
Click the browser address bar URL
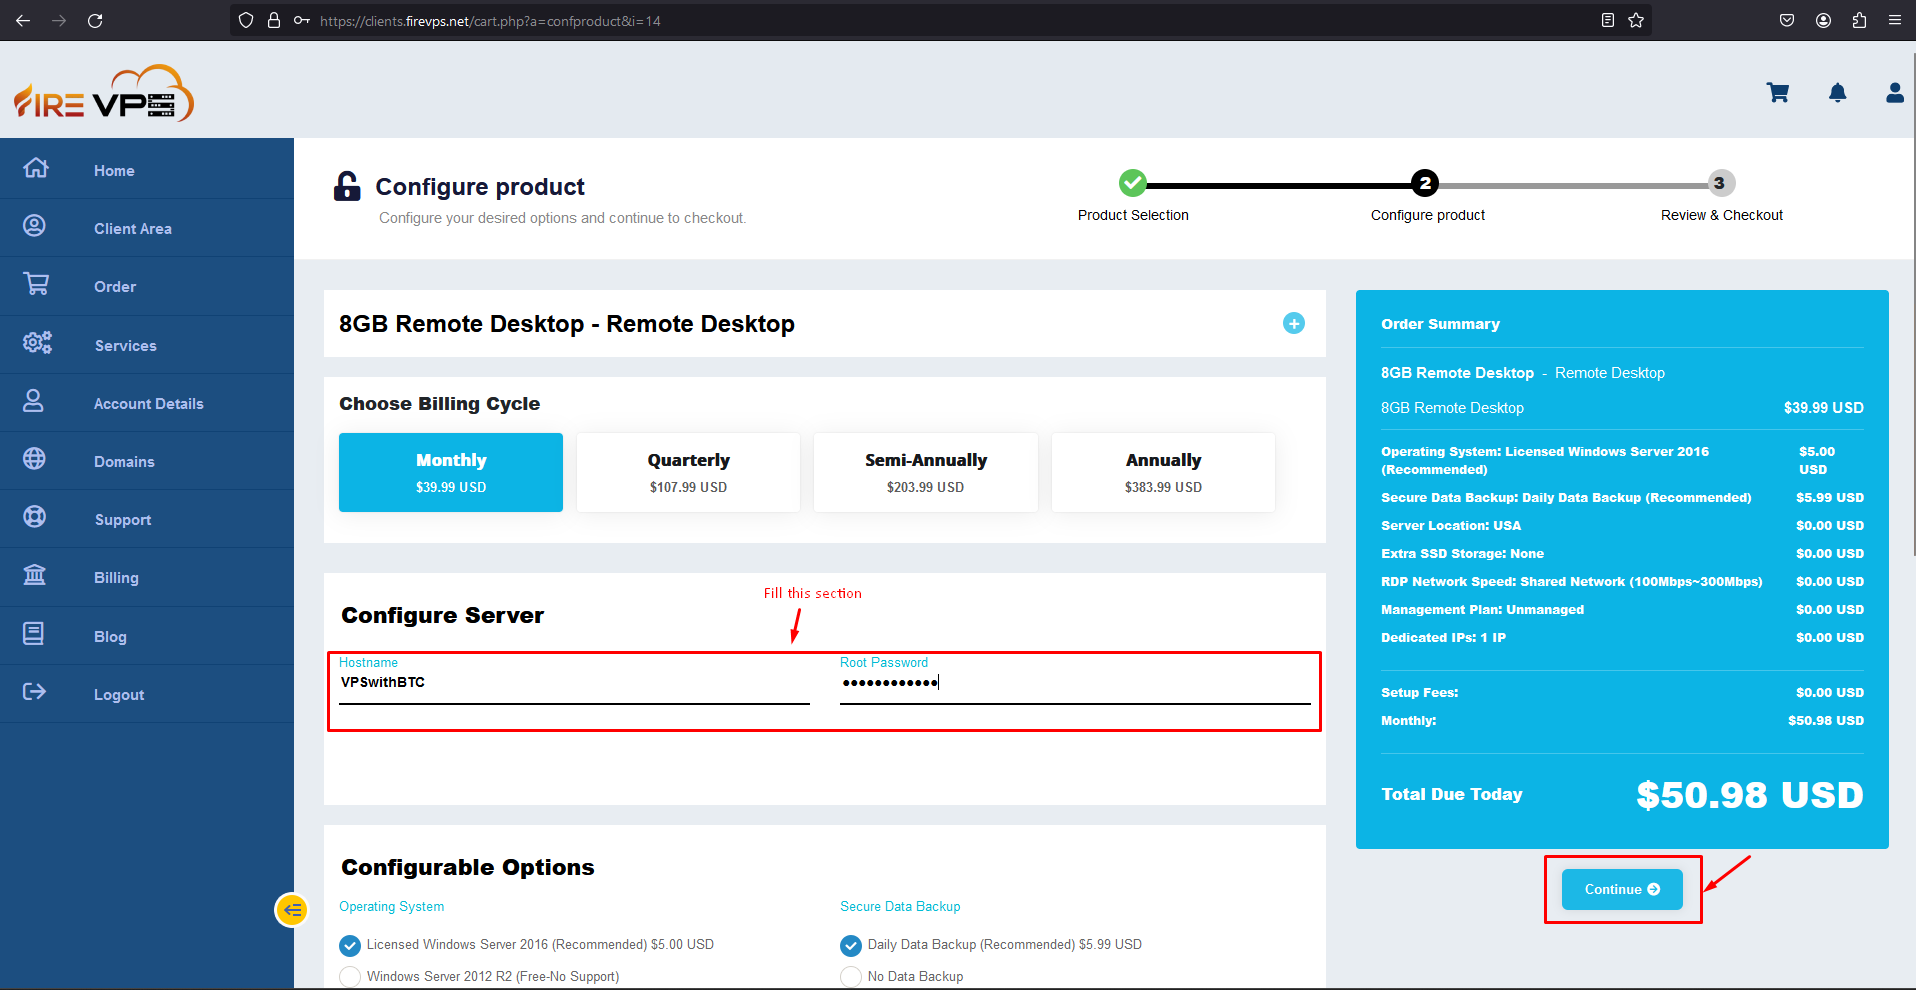pyautogui.click(x=490, y=21)
